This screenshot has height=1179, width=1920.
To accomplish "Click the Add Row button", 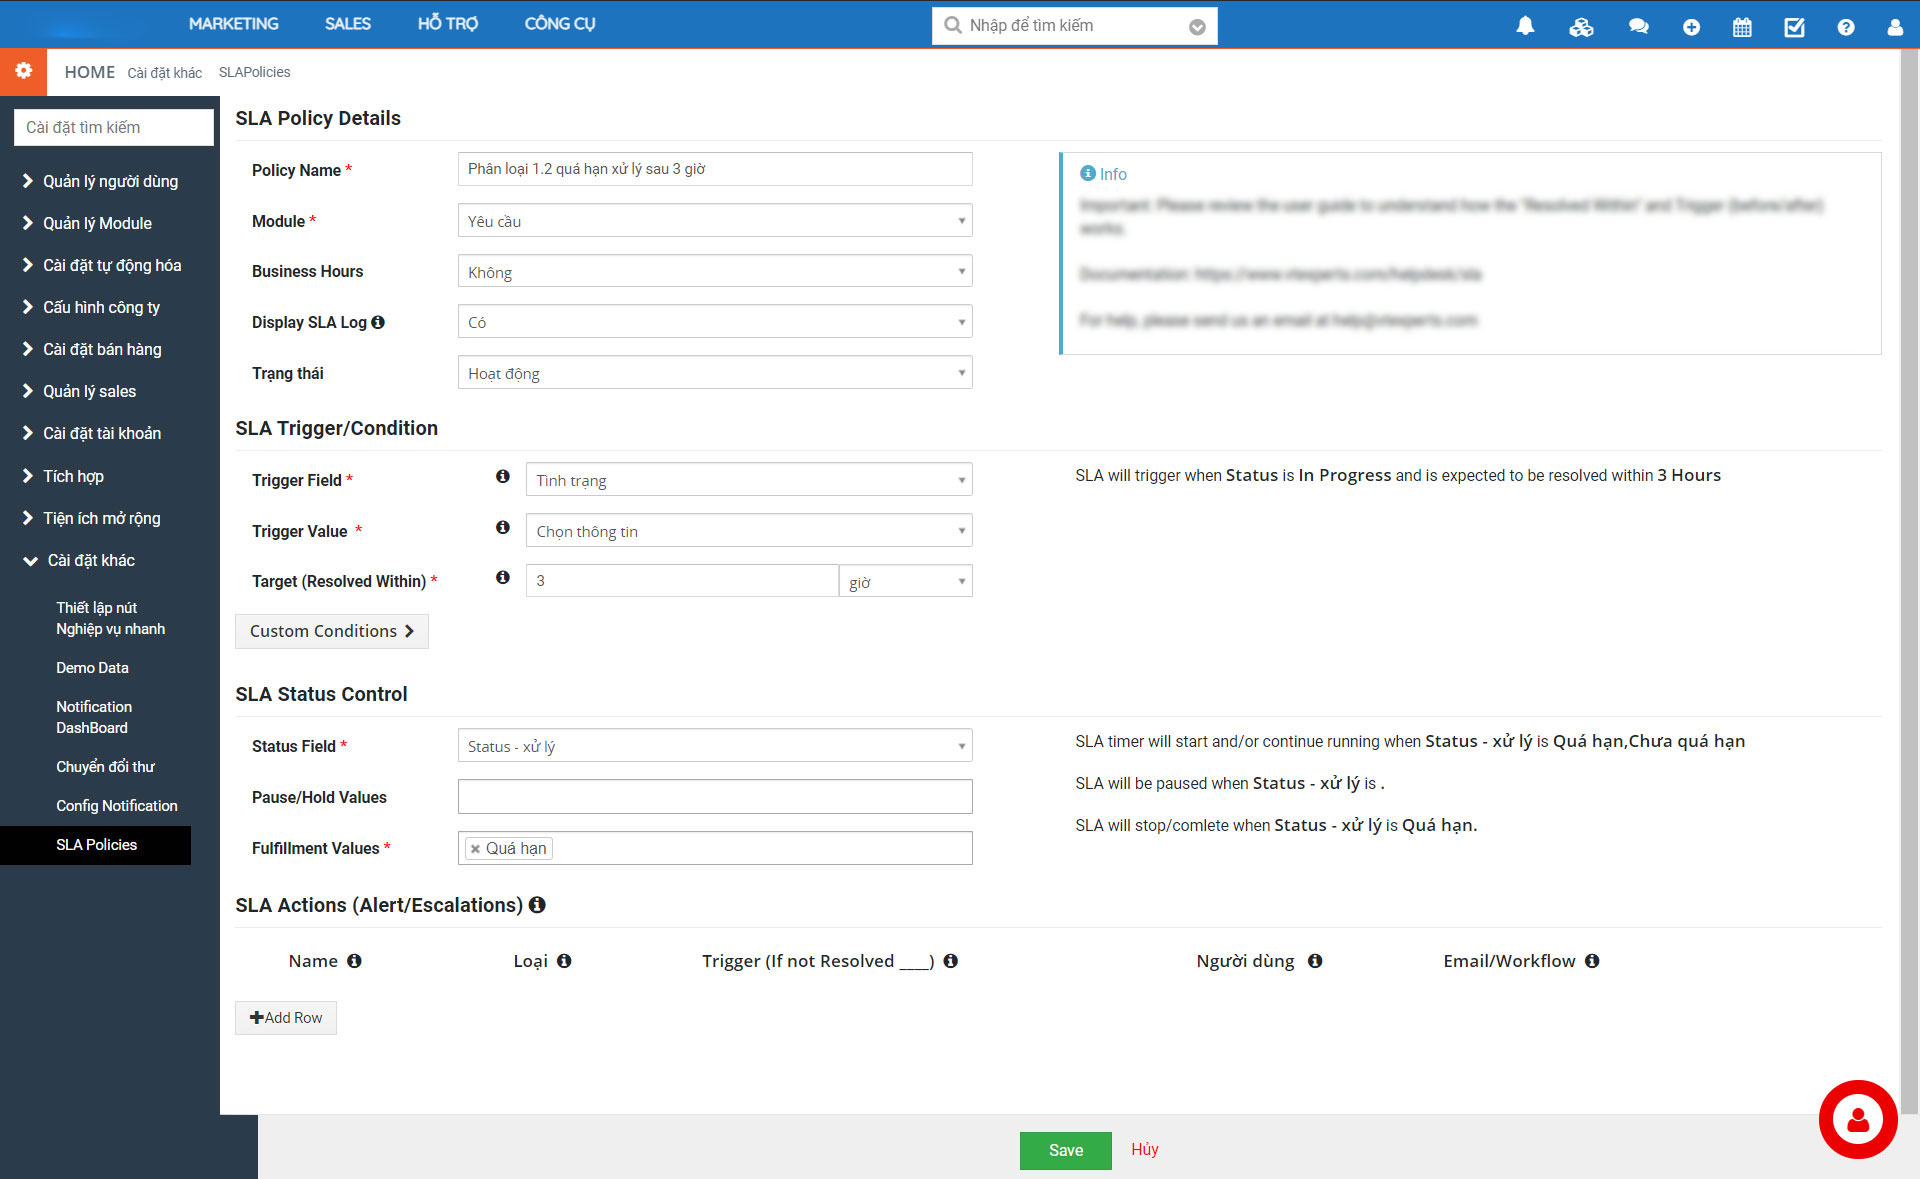I will click(286, 1017).
